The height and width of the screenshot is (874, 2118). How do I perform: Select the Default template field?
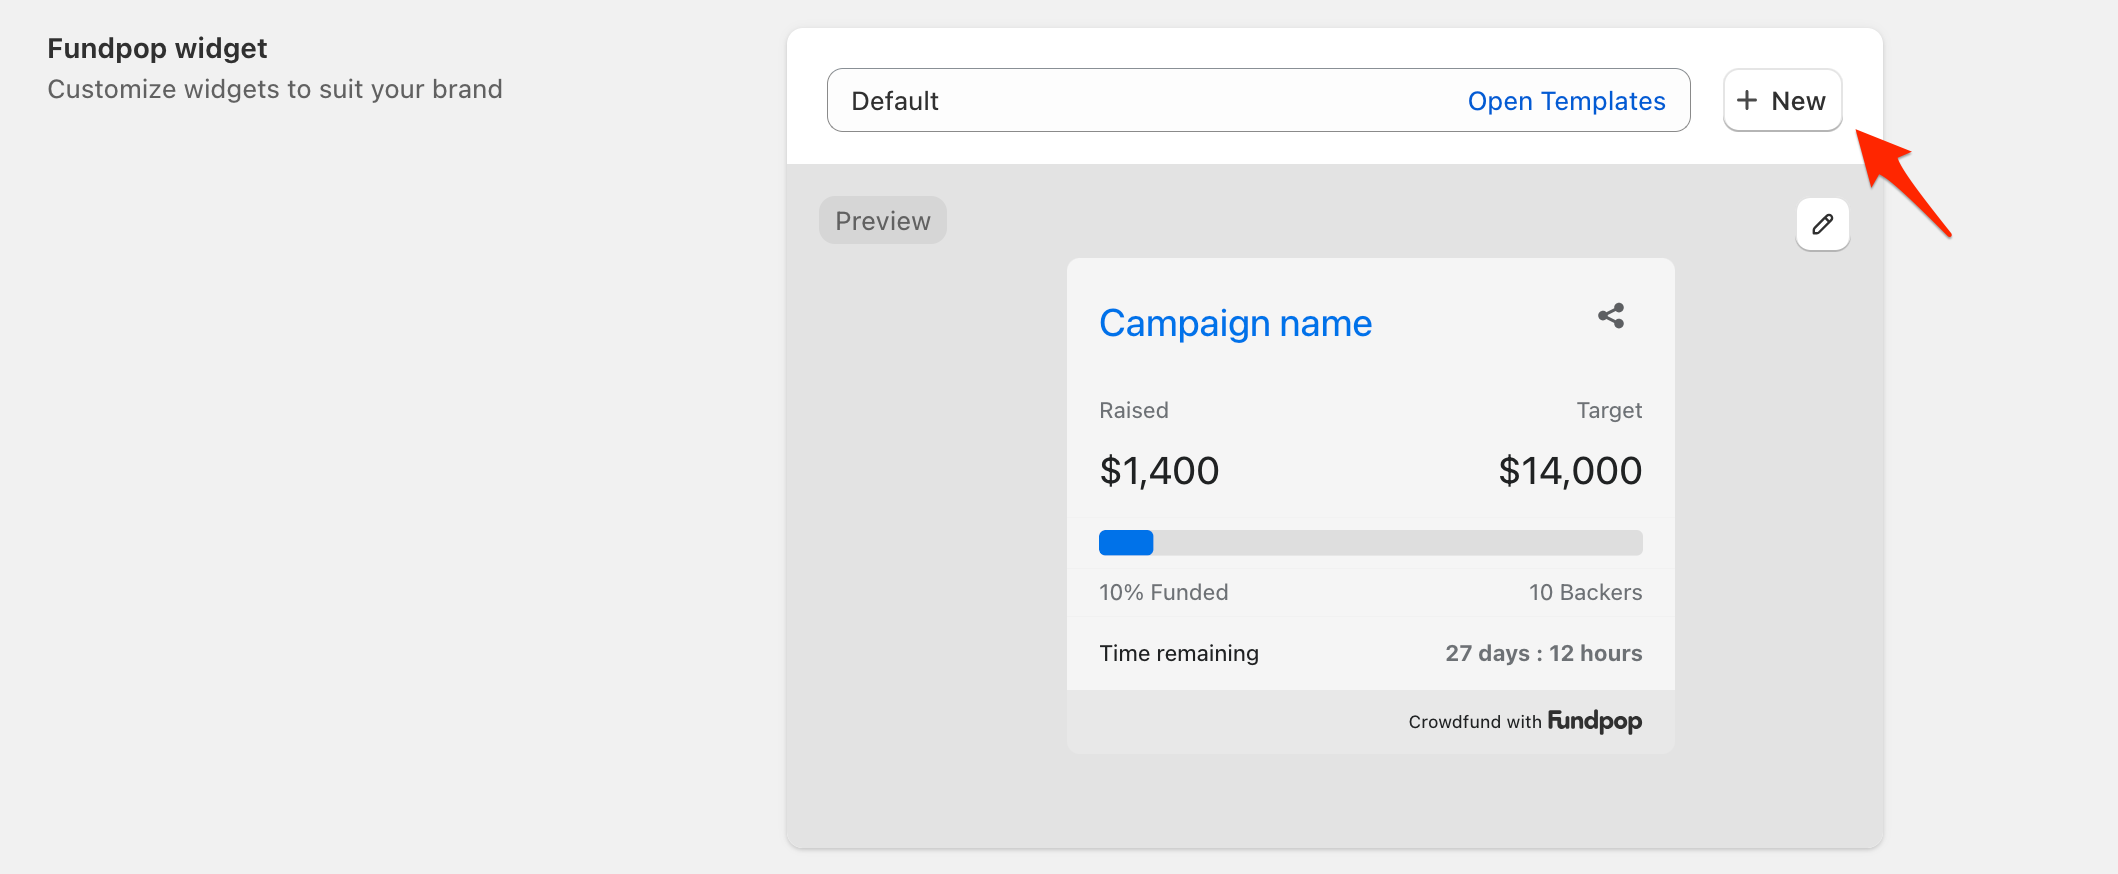click(1100, 101)
